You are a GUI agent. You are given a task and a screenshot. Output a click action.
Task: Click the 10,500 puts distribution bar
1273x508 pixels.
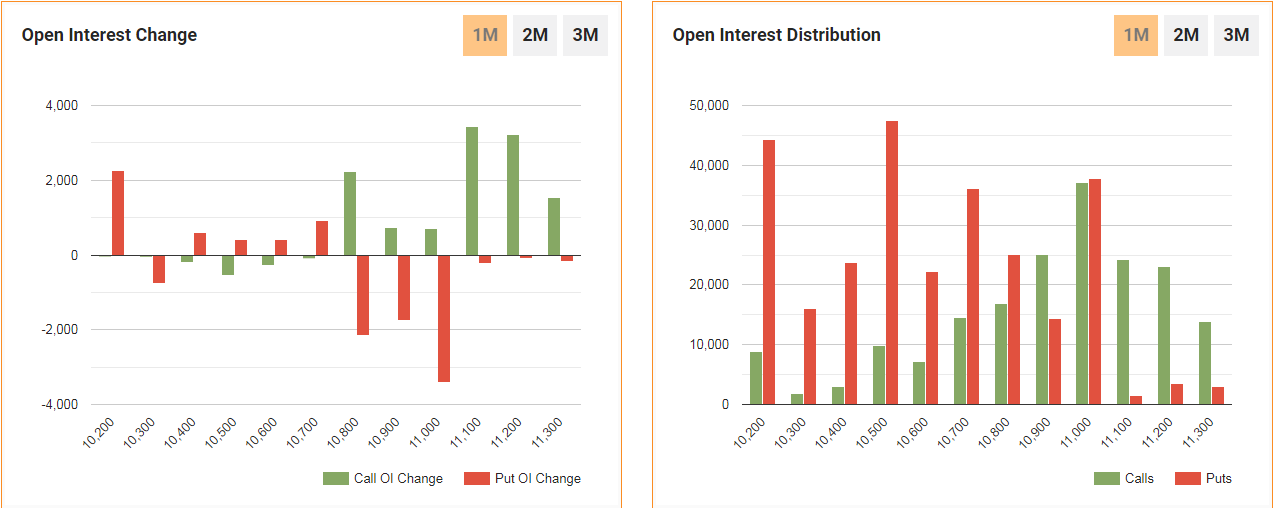coord(892,262)
